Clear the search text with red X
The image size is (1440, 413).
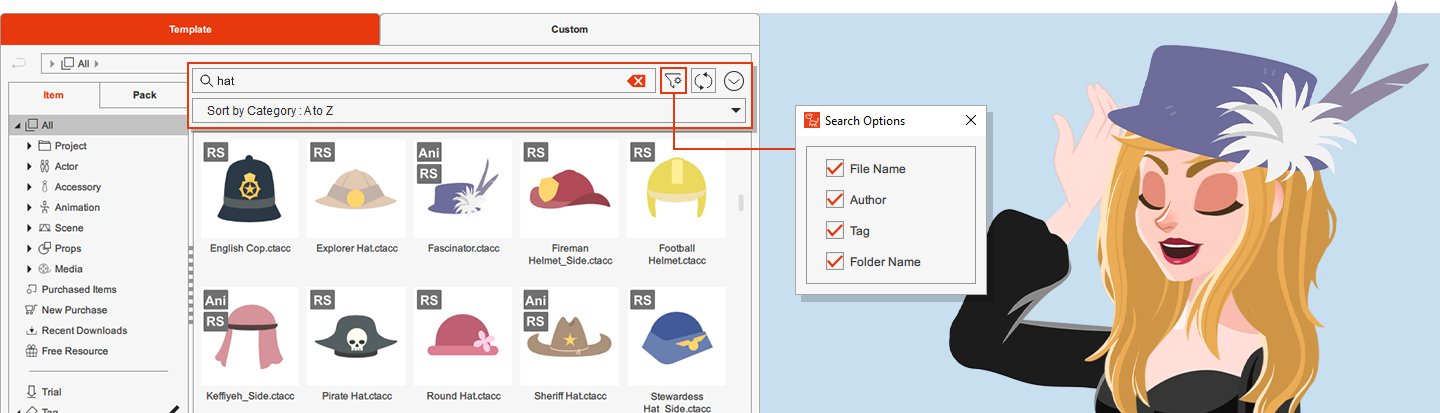[x=636, y=81]
